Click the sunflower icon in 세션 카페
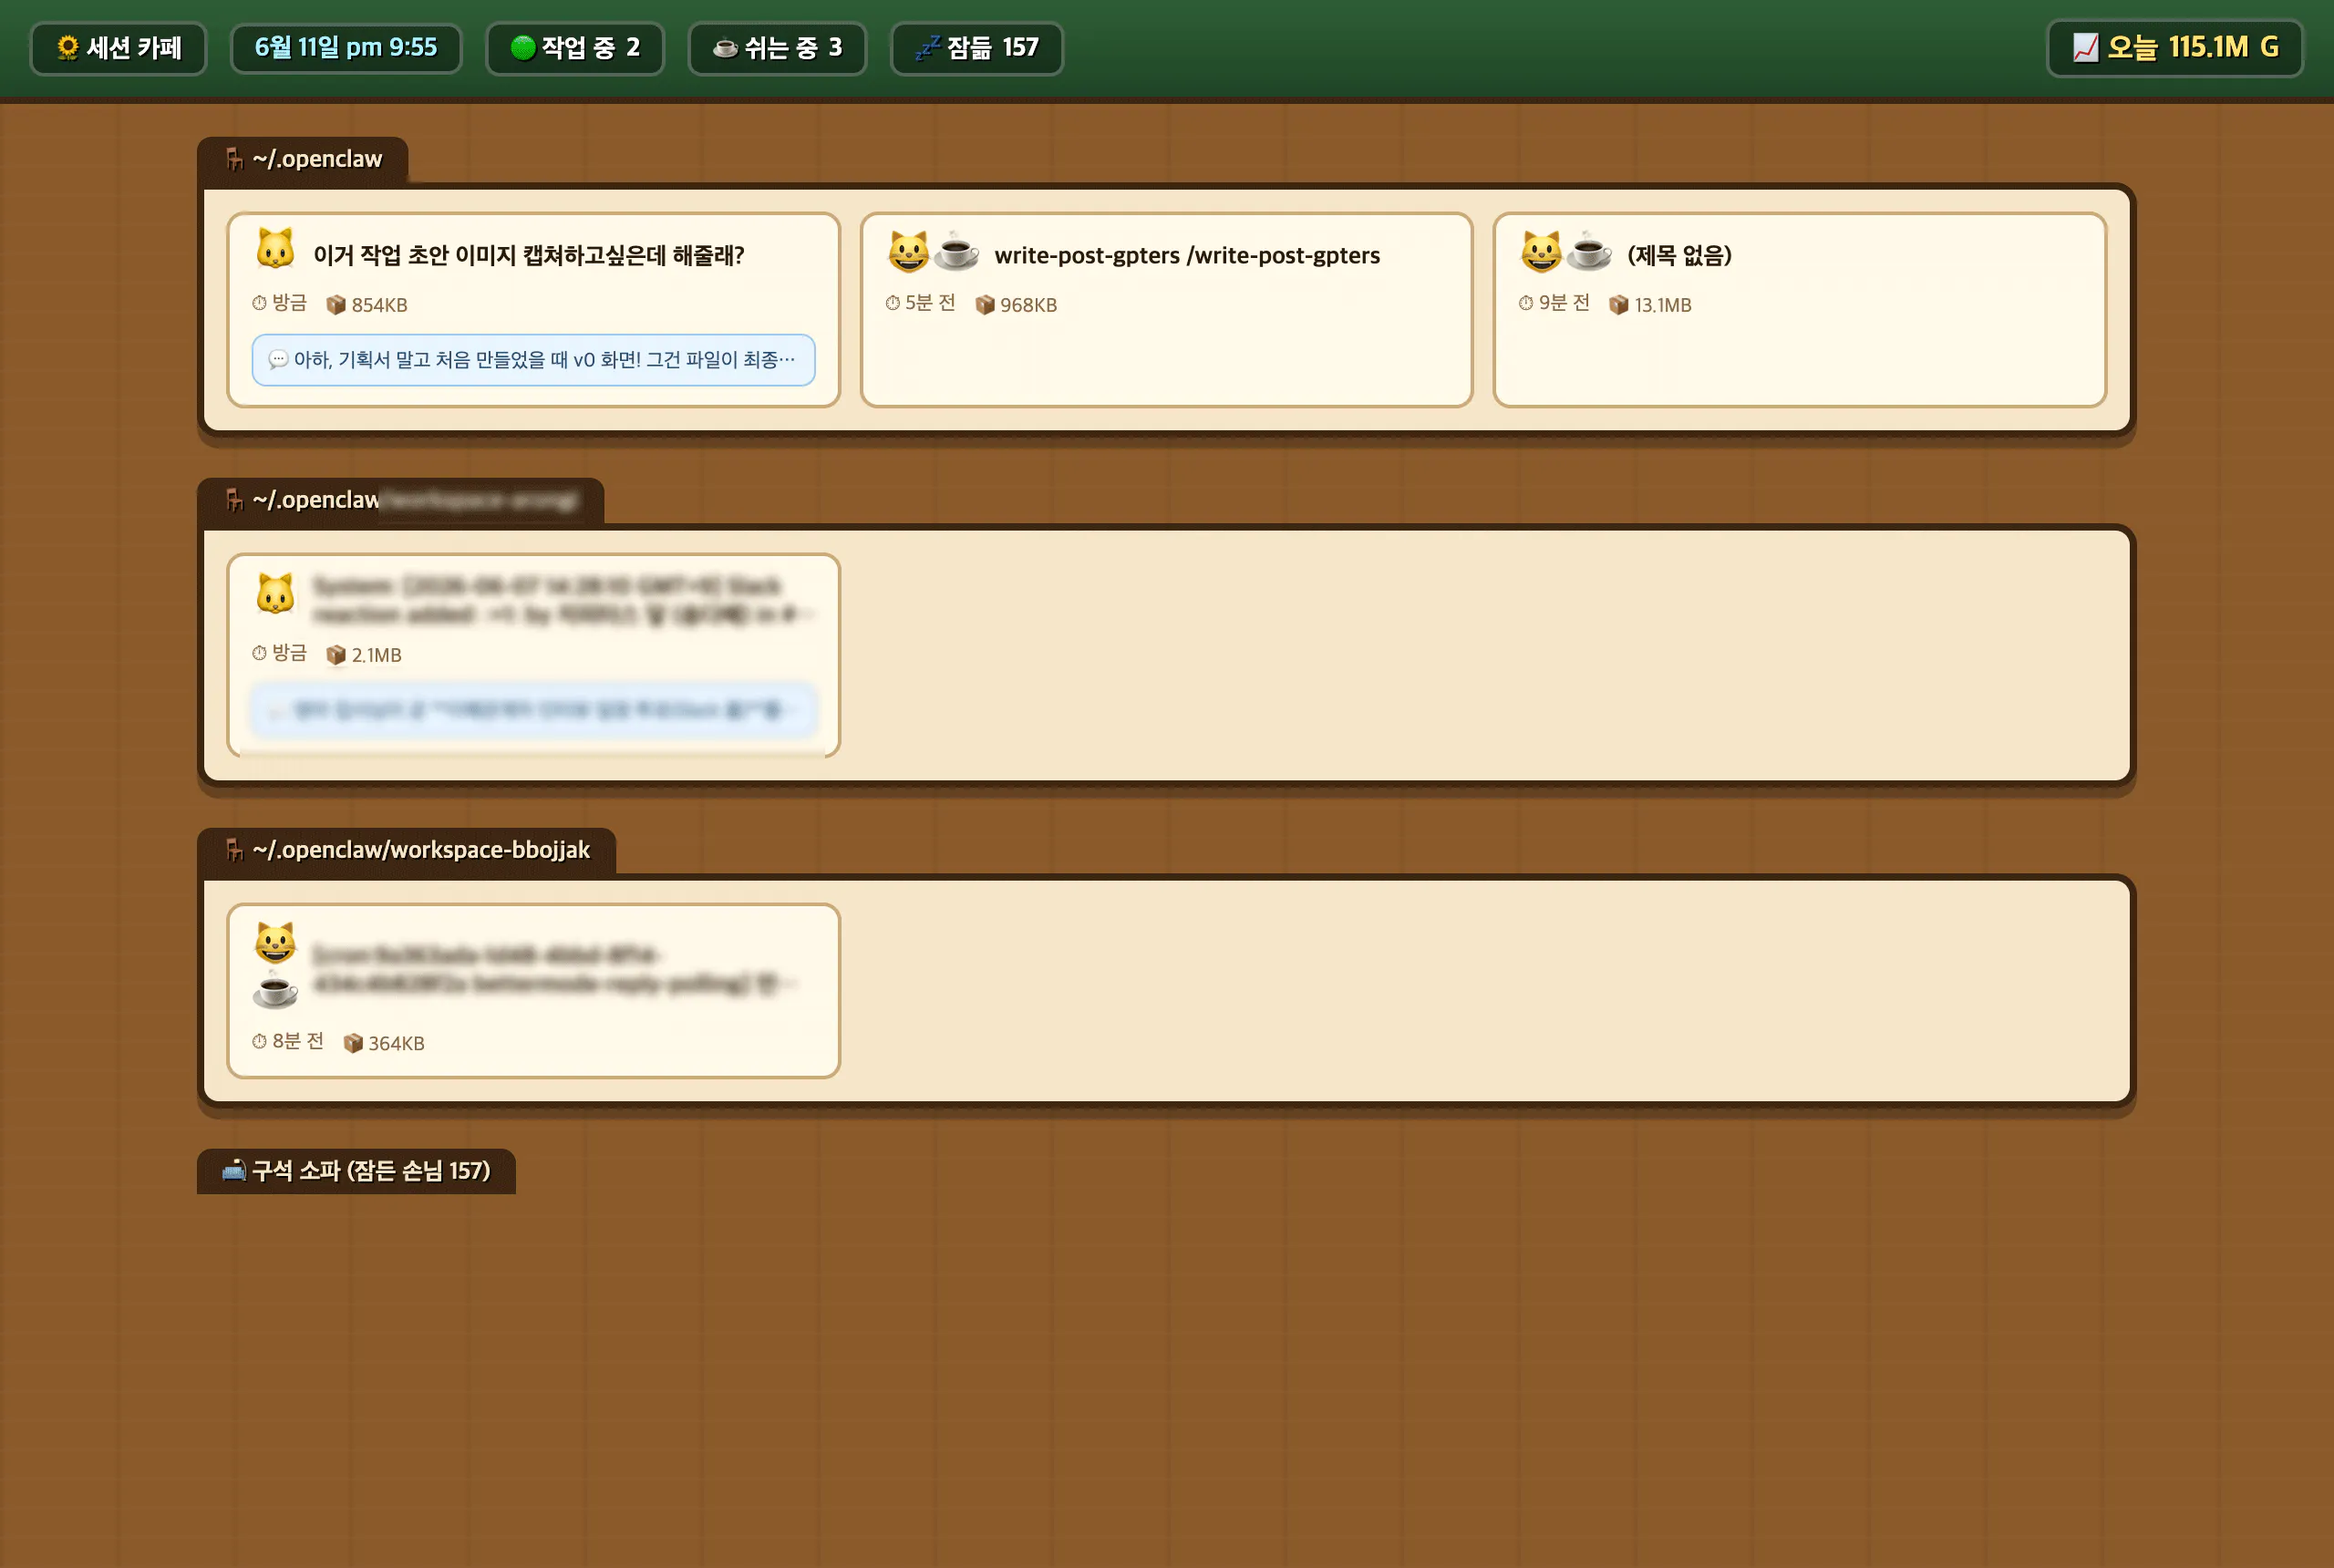The height and width of the screenshot is (1568, 2334). click(x=67, y=47)
